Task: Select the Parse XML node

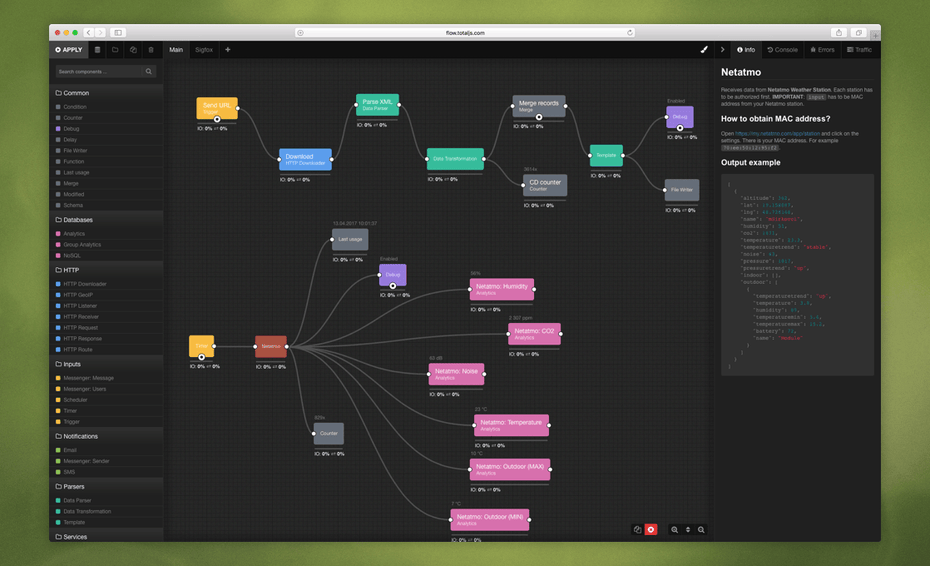Action: point(377,104)
